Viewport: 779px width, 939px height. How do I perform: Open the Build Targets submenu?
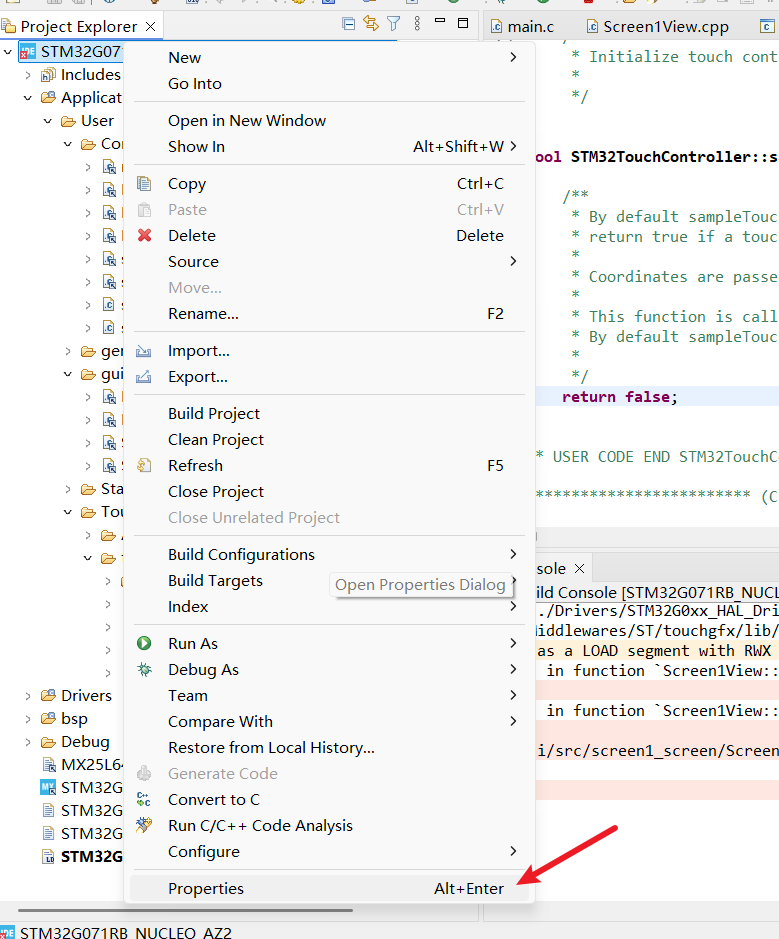(329, 581)
